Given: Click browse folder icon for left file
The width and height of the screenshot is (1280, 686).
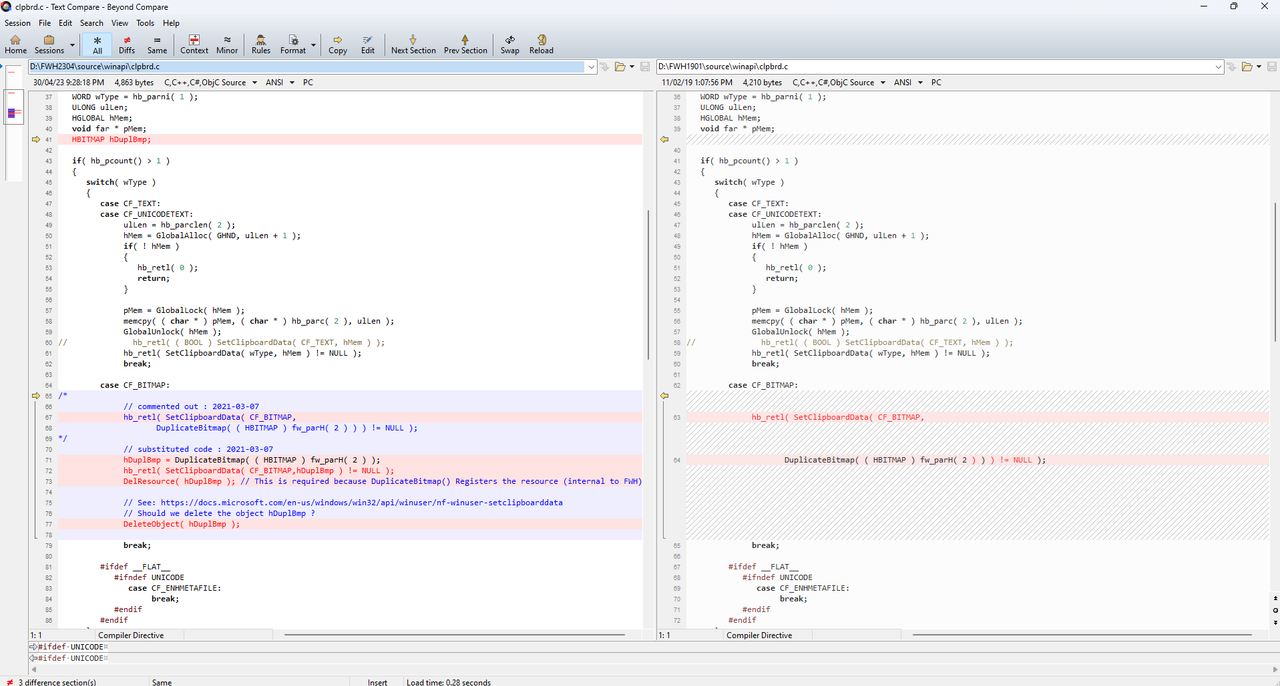Looking at the screenshot, I should [619, 67].
